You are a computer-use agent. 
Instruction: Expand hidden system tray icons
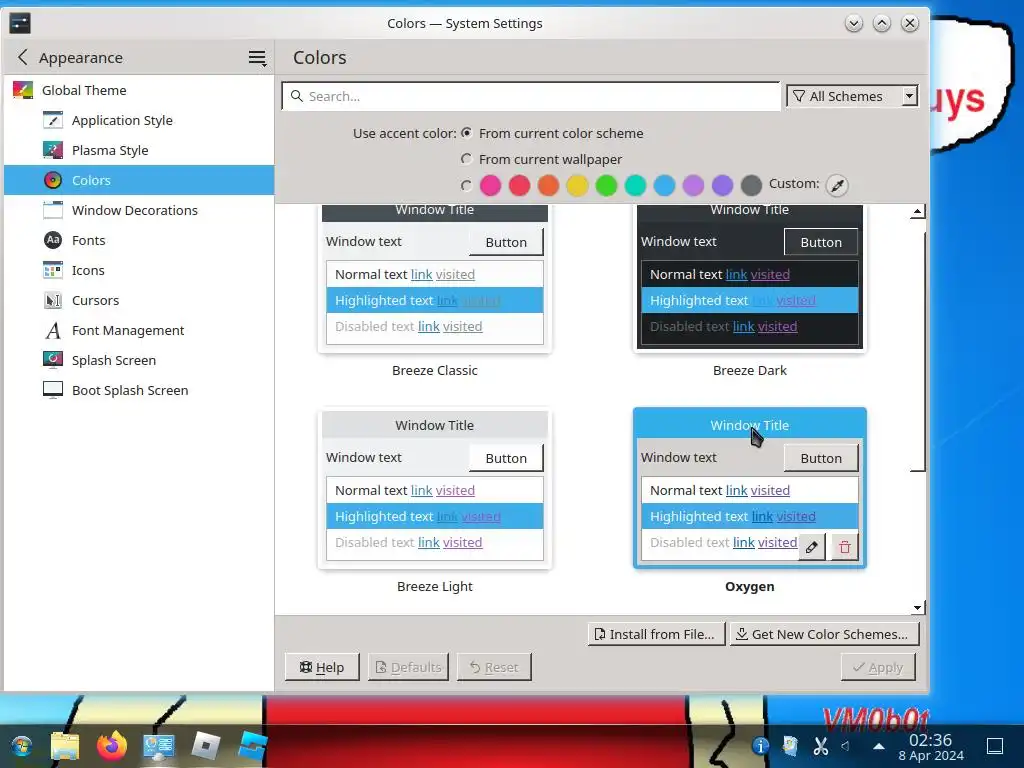[879, 746]
